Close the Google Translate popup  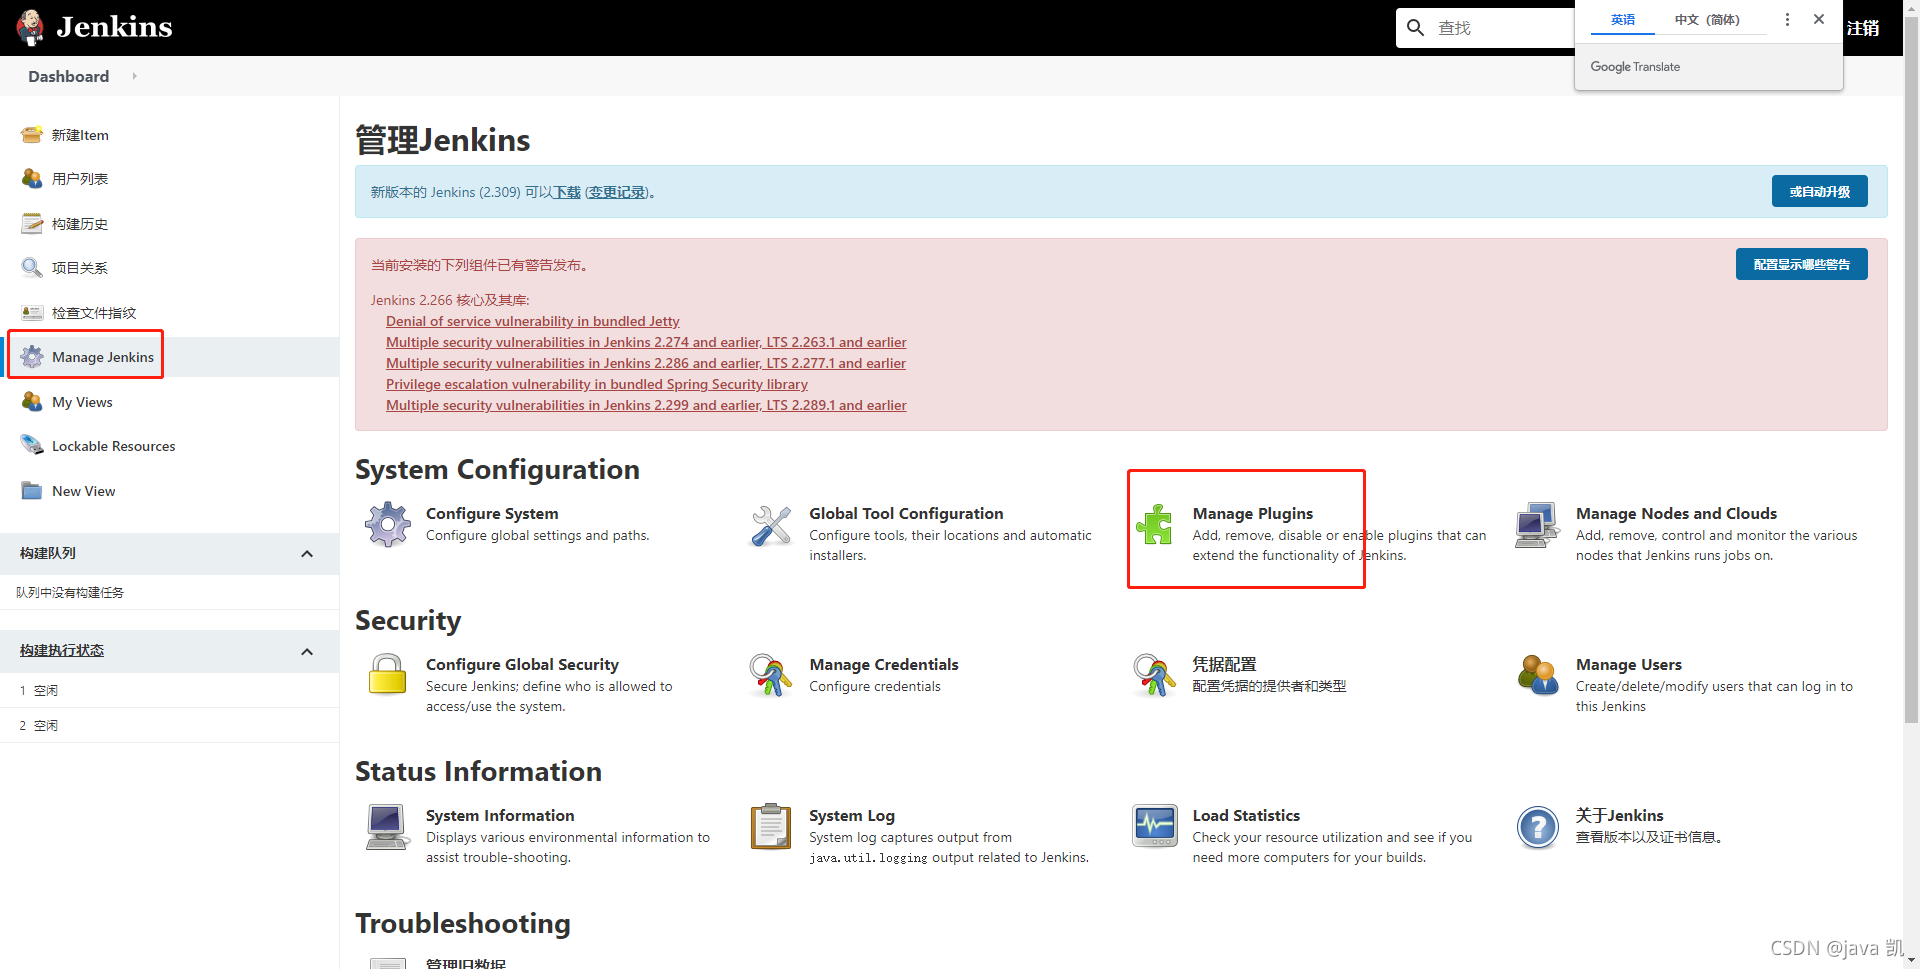click(x=1819, y=19)
